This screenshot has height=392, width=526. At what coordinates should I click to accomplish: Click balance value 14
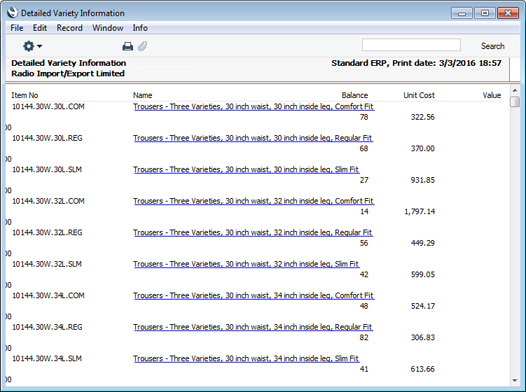coord(364,212)
